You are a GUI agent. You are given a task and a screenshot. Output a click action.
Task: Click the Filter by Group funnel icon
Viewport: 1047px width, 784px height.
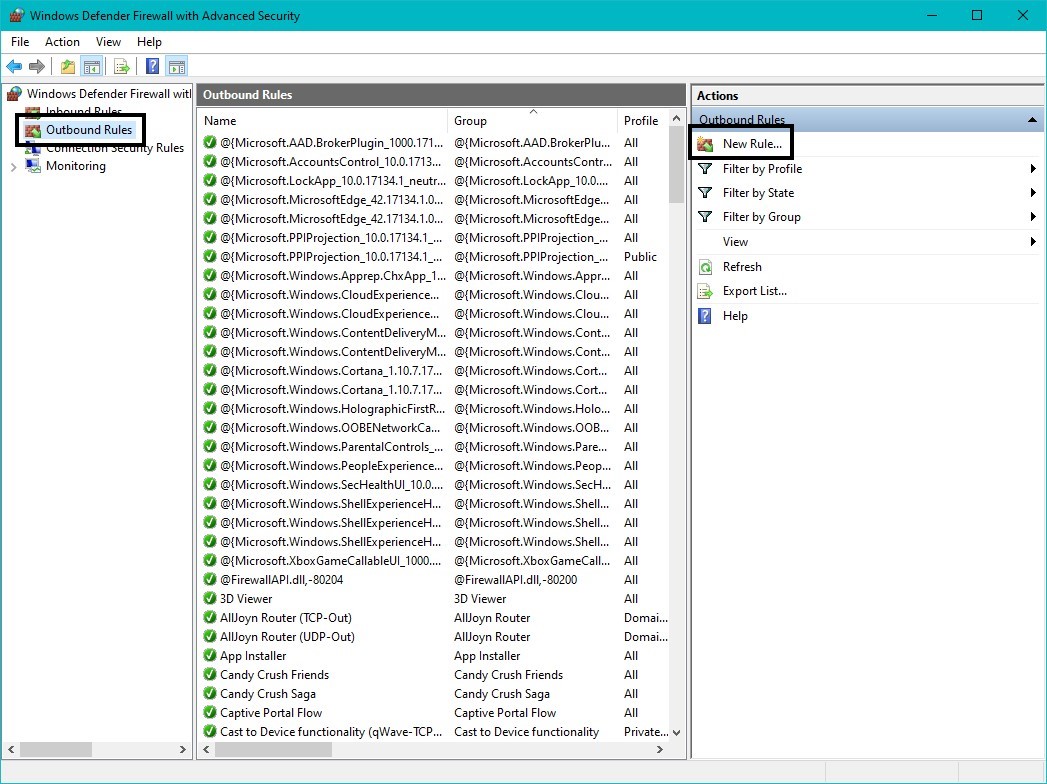704,217
